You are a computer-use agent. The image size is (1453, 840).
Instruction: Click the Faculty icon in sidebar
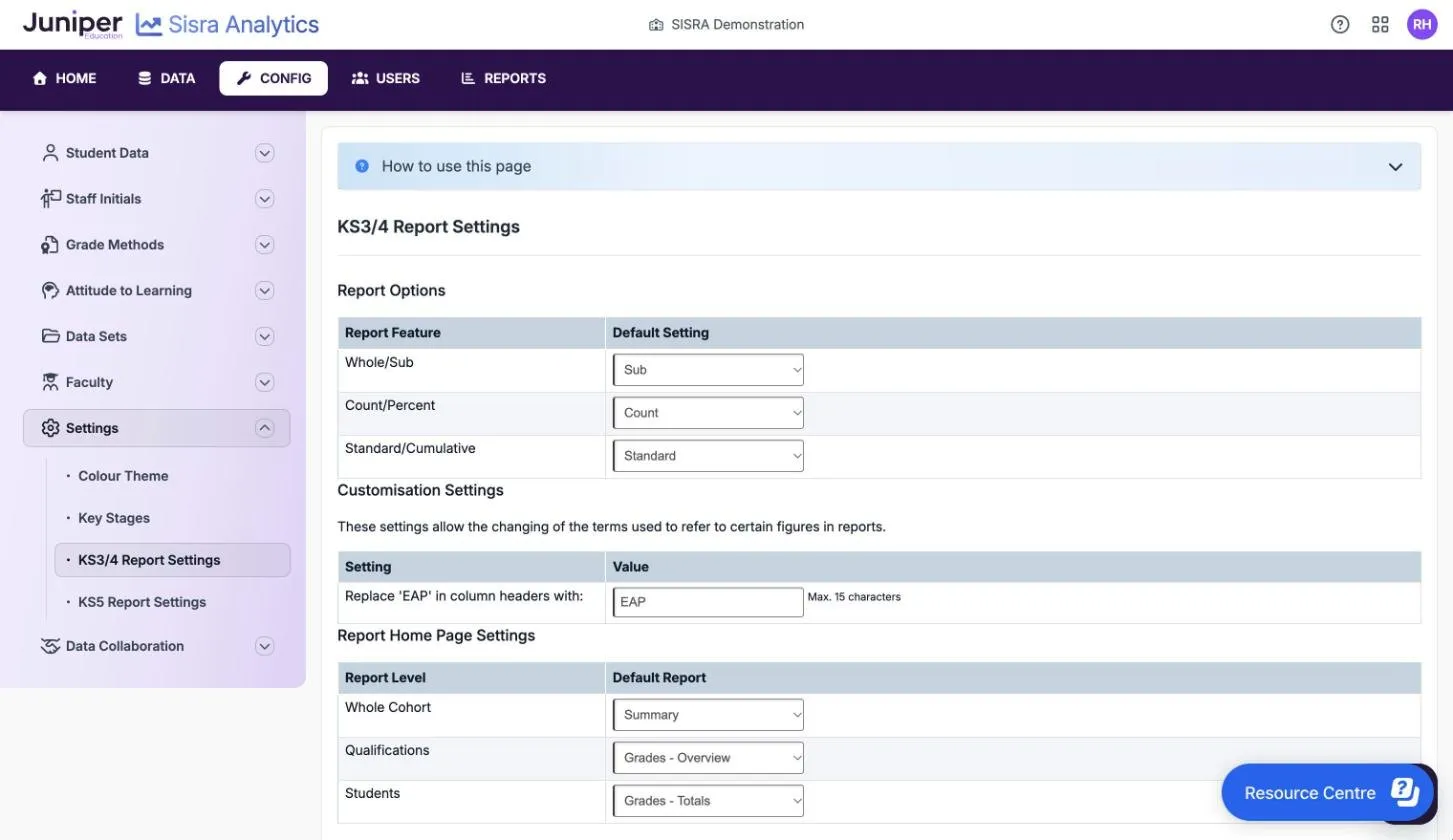pyautogui.click(x=50, y=382)
